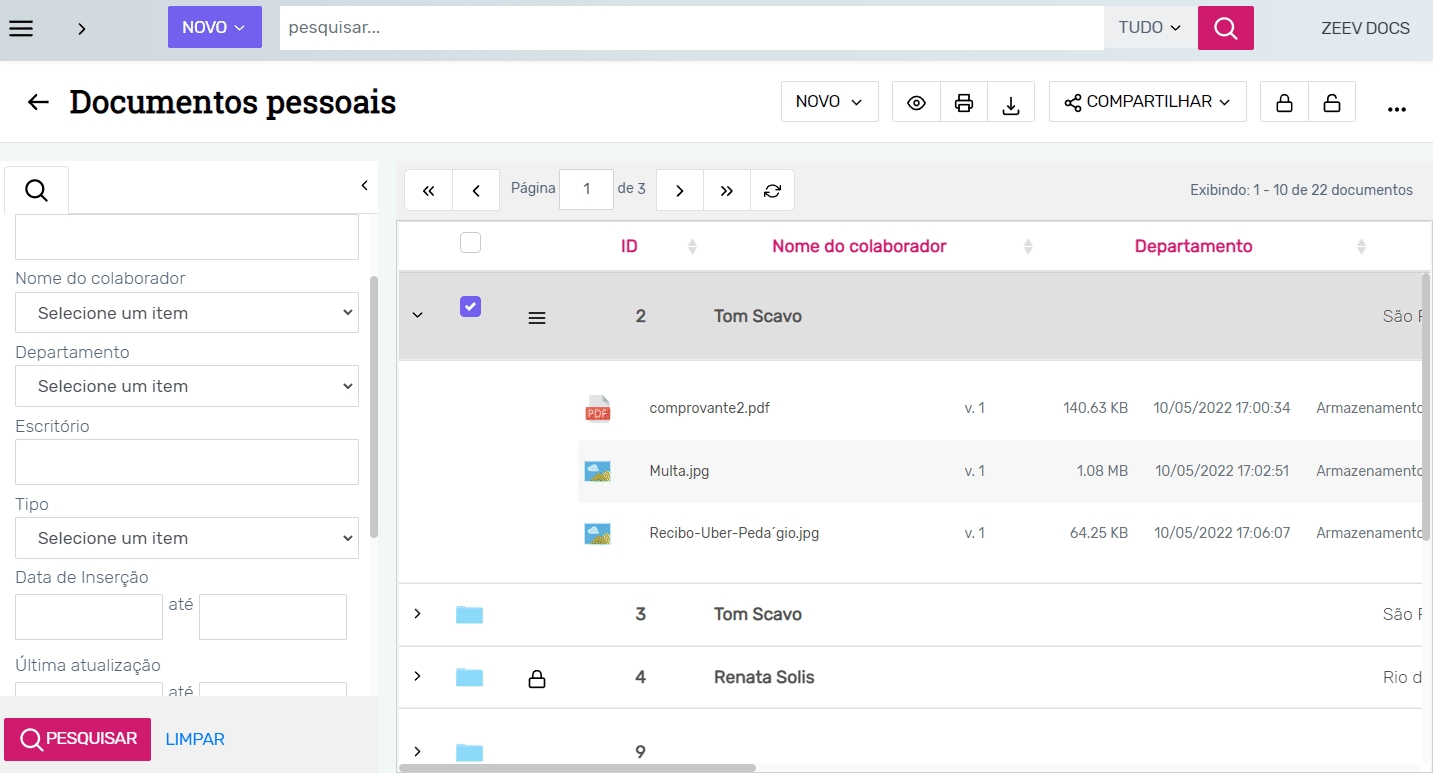Click the LIMPAR link
This screenshot has width=1433, height=773.
pos(195,739)
